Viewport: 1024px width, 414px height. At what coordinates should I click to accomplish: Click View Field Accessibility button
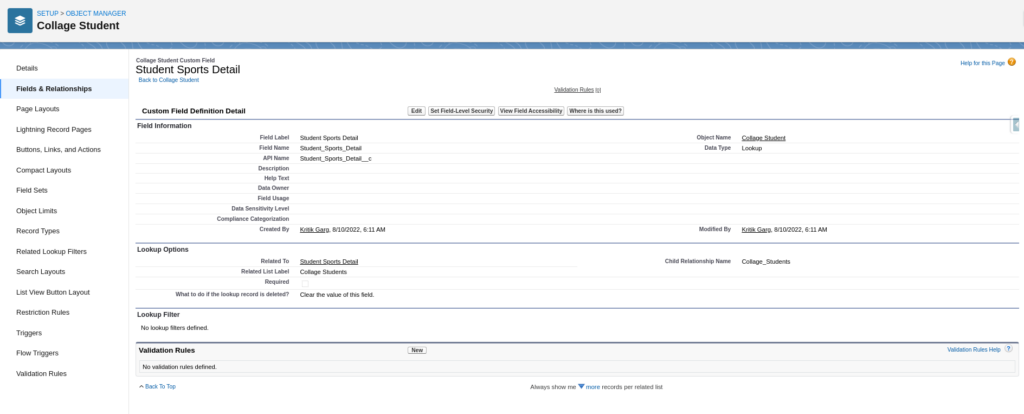pos(530,111)
